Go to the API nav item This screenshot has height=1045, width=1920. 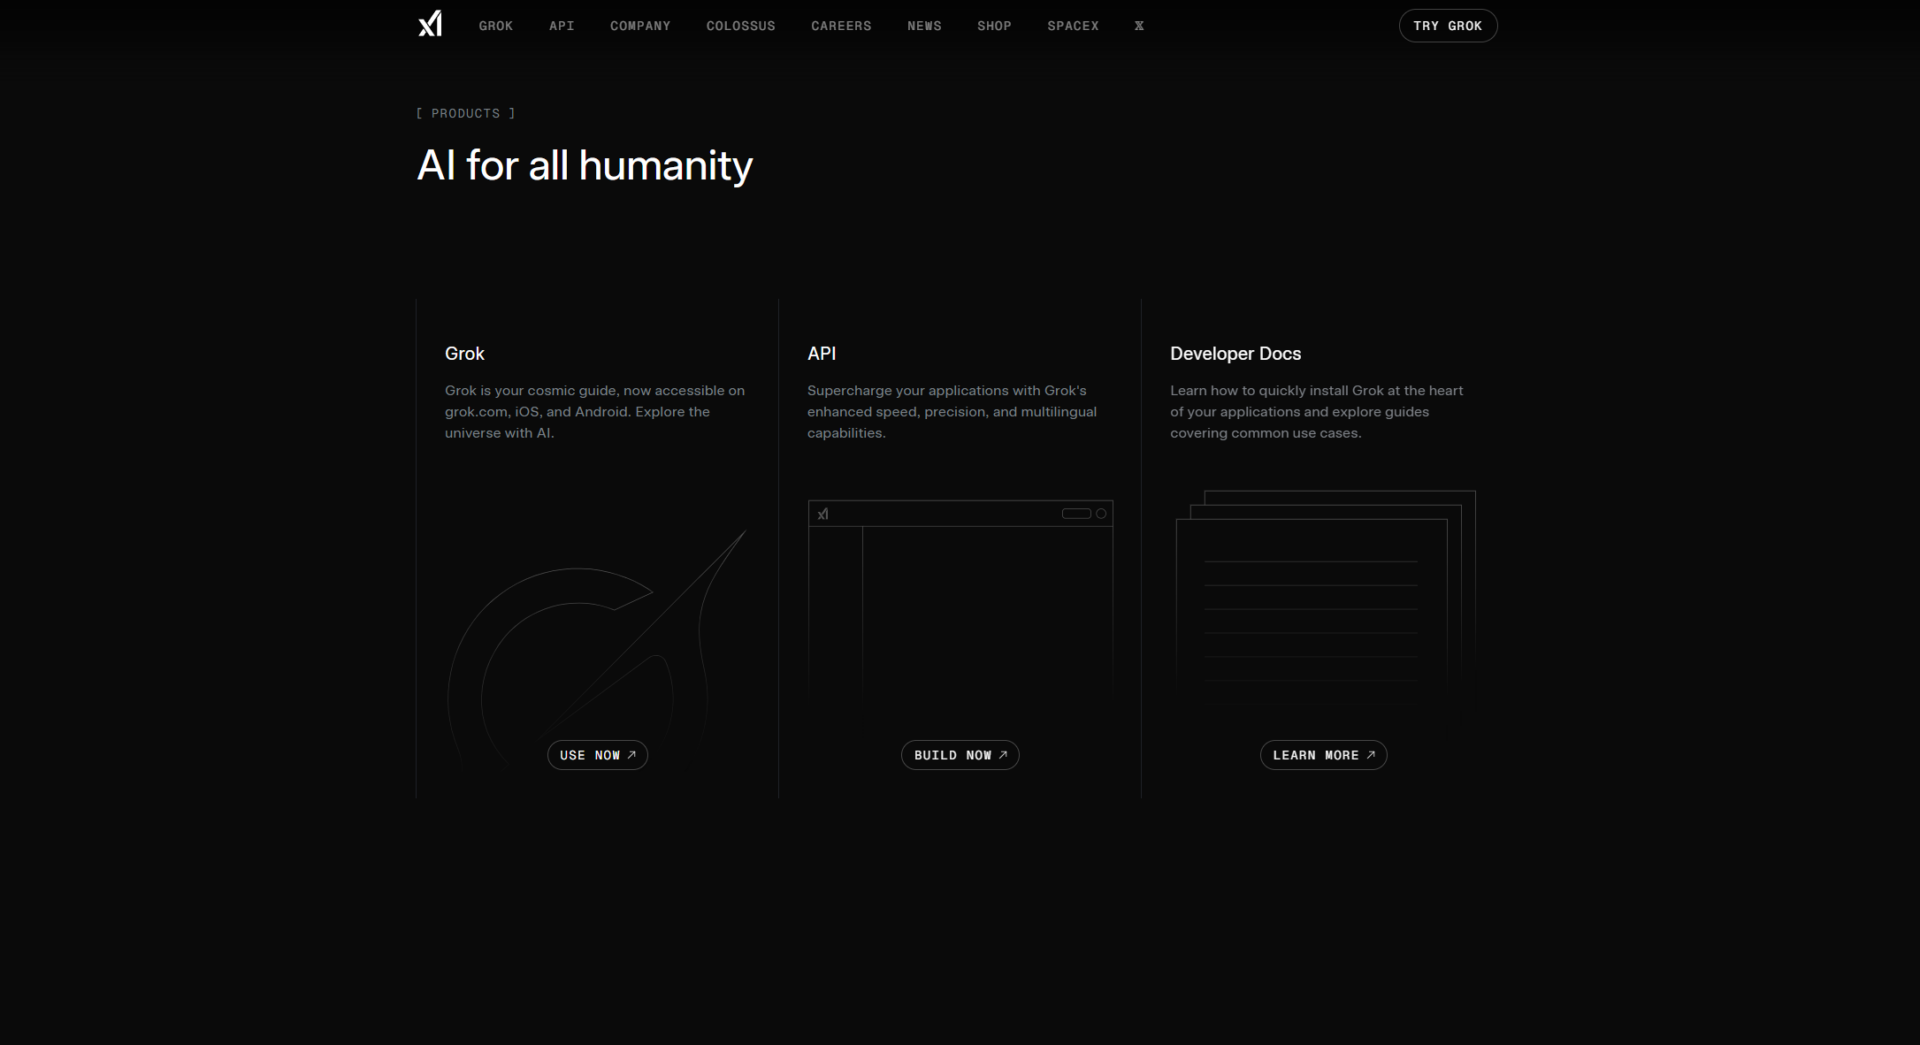[562, 26]
